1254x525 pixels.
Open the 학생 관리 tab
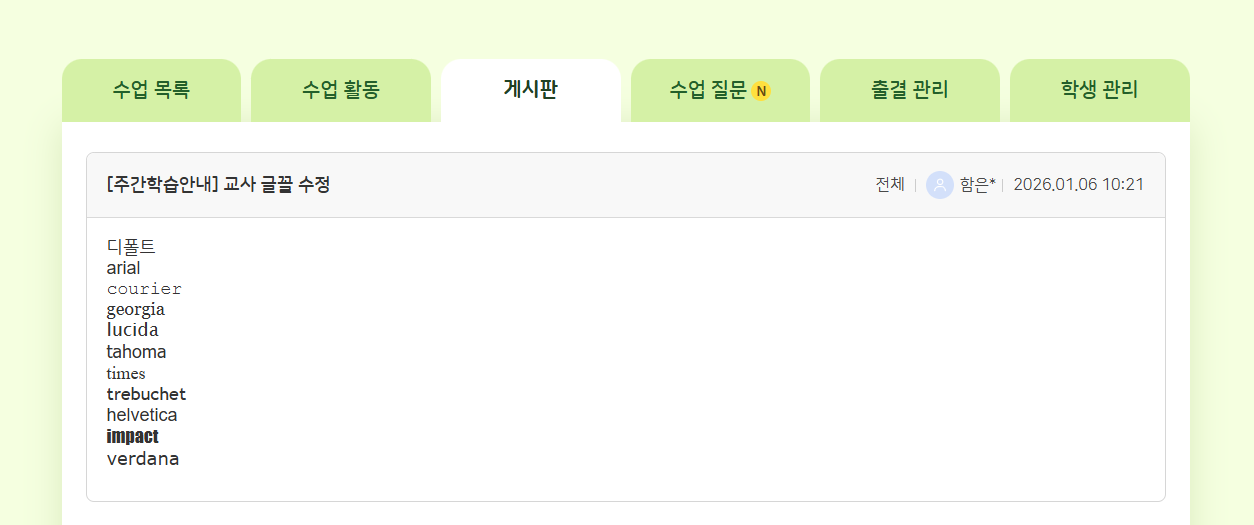click(x=1099, y=90)
